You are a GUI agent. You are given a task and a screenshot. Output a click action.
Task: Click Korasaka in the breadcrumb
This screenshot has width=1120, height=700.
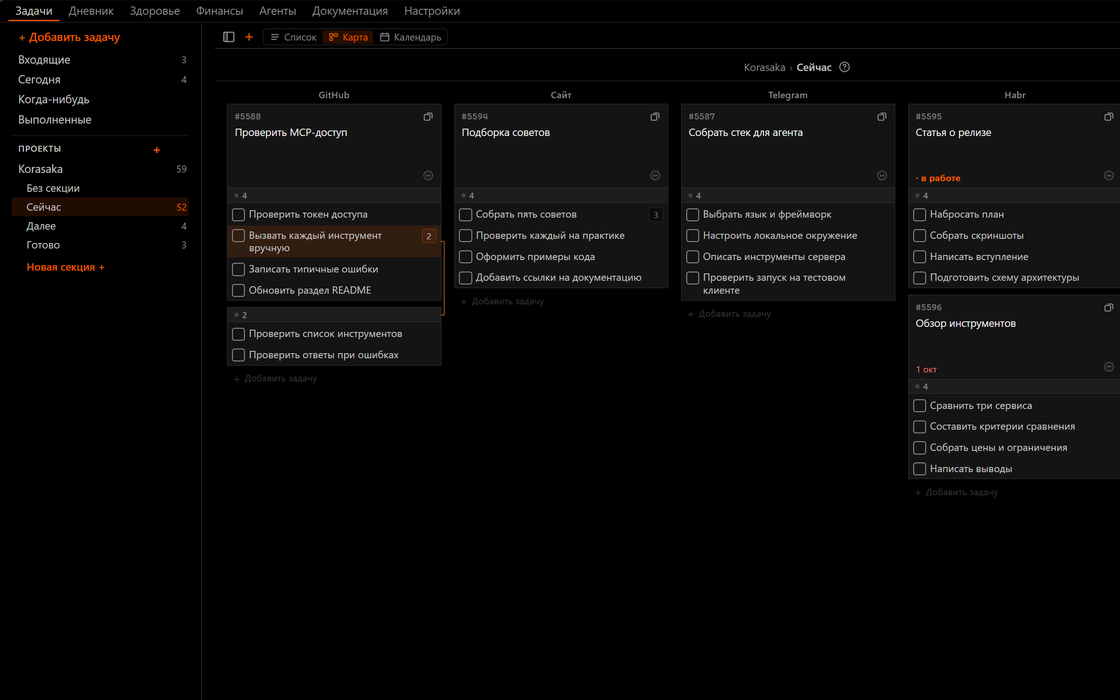pos(764,67)
